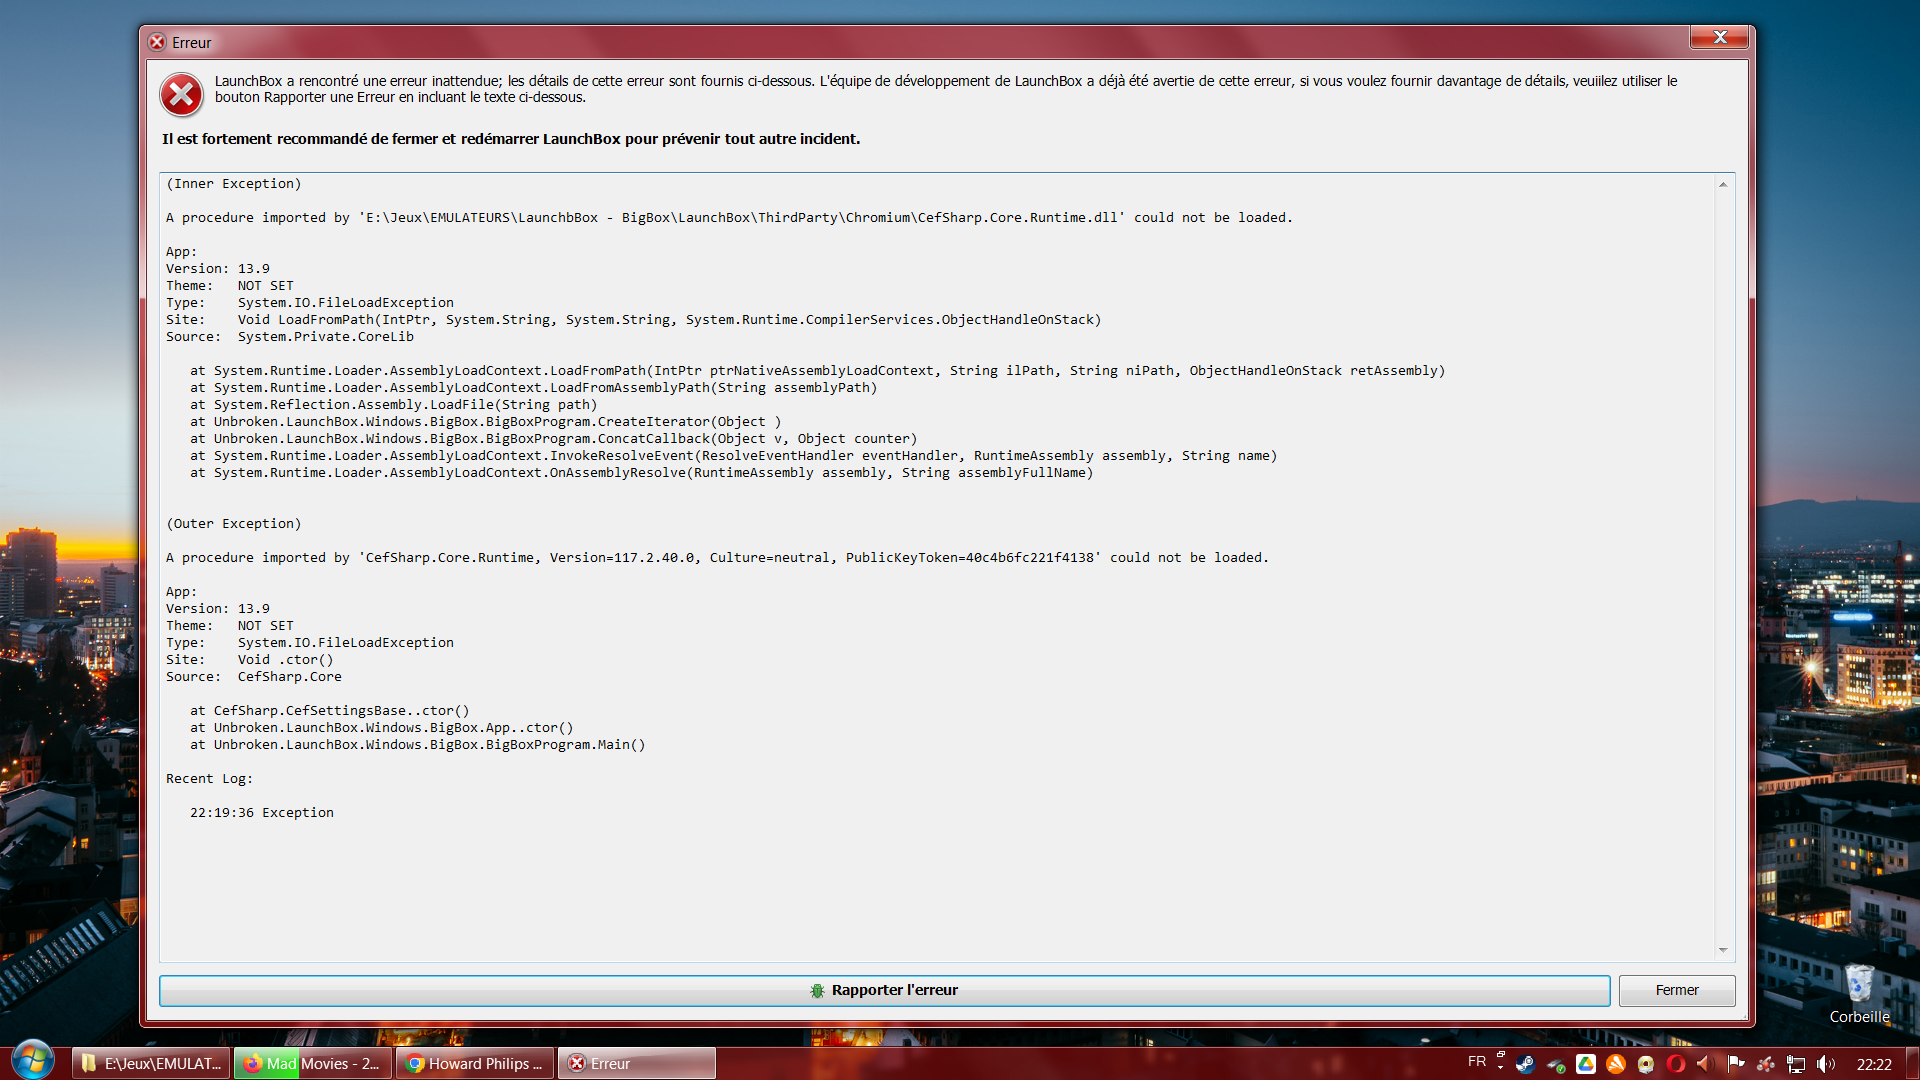1920x1080 pixels.
Task: Open the orange Avast tray icon
Action: pyautogui.click(x=1616, y=1064)
